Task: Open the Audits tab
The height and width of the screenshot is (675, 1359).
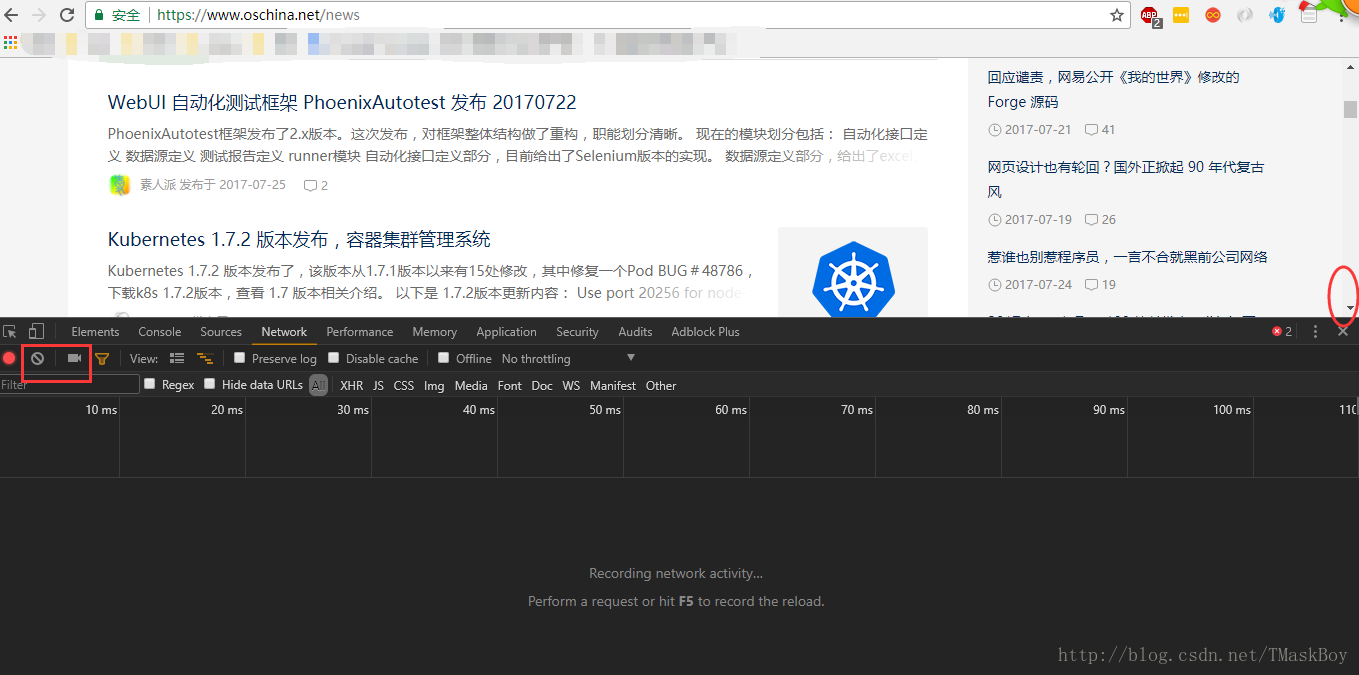Action: pyautogui.click(x=635, y=332)
